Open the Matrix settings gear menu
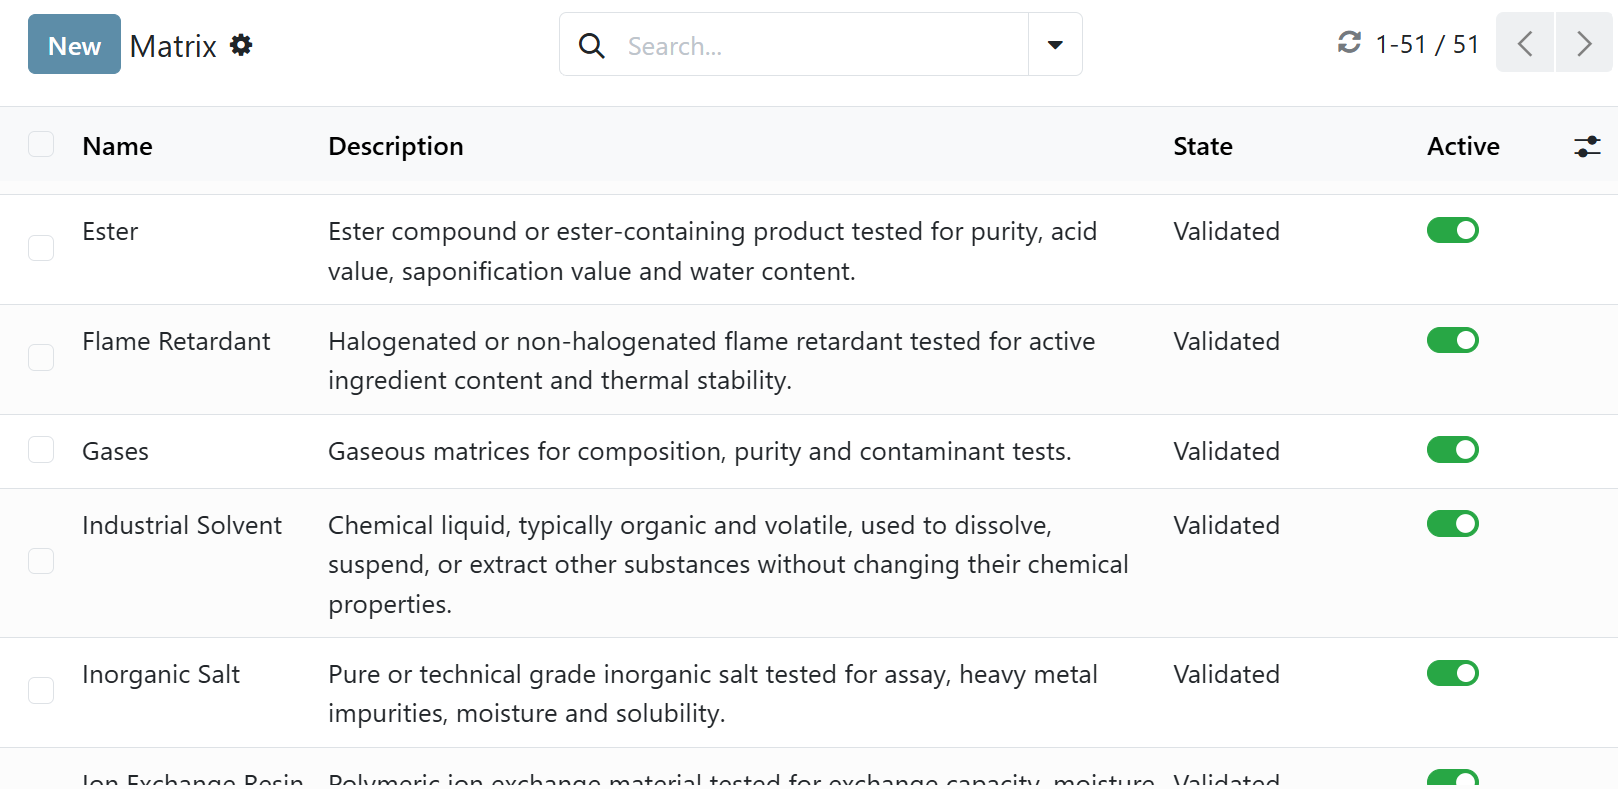 [241, 45]
